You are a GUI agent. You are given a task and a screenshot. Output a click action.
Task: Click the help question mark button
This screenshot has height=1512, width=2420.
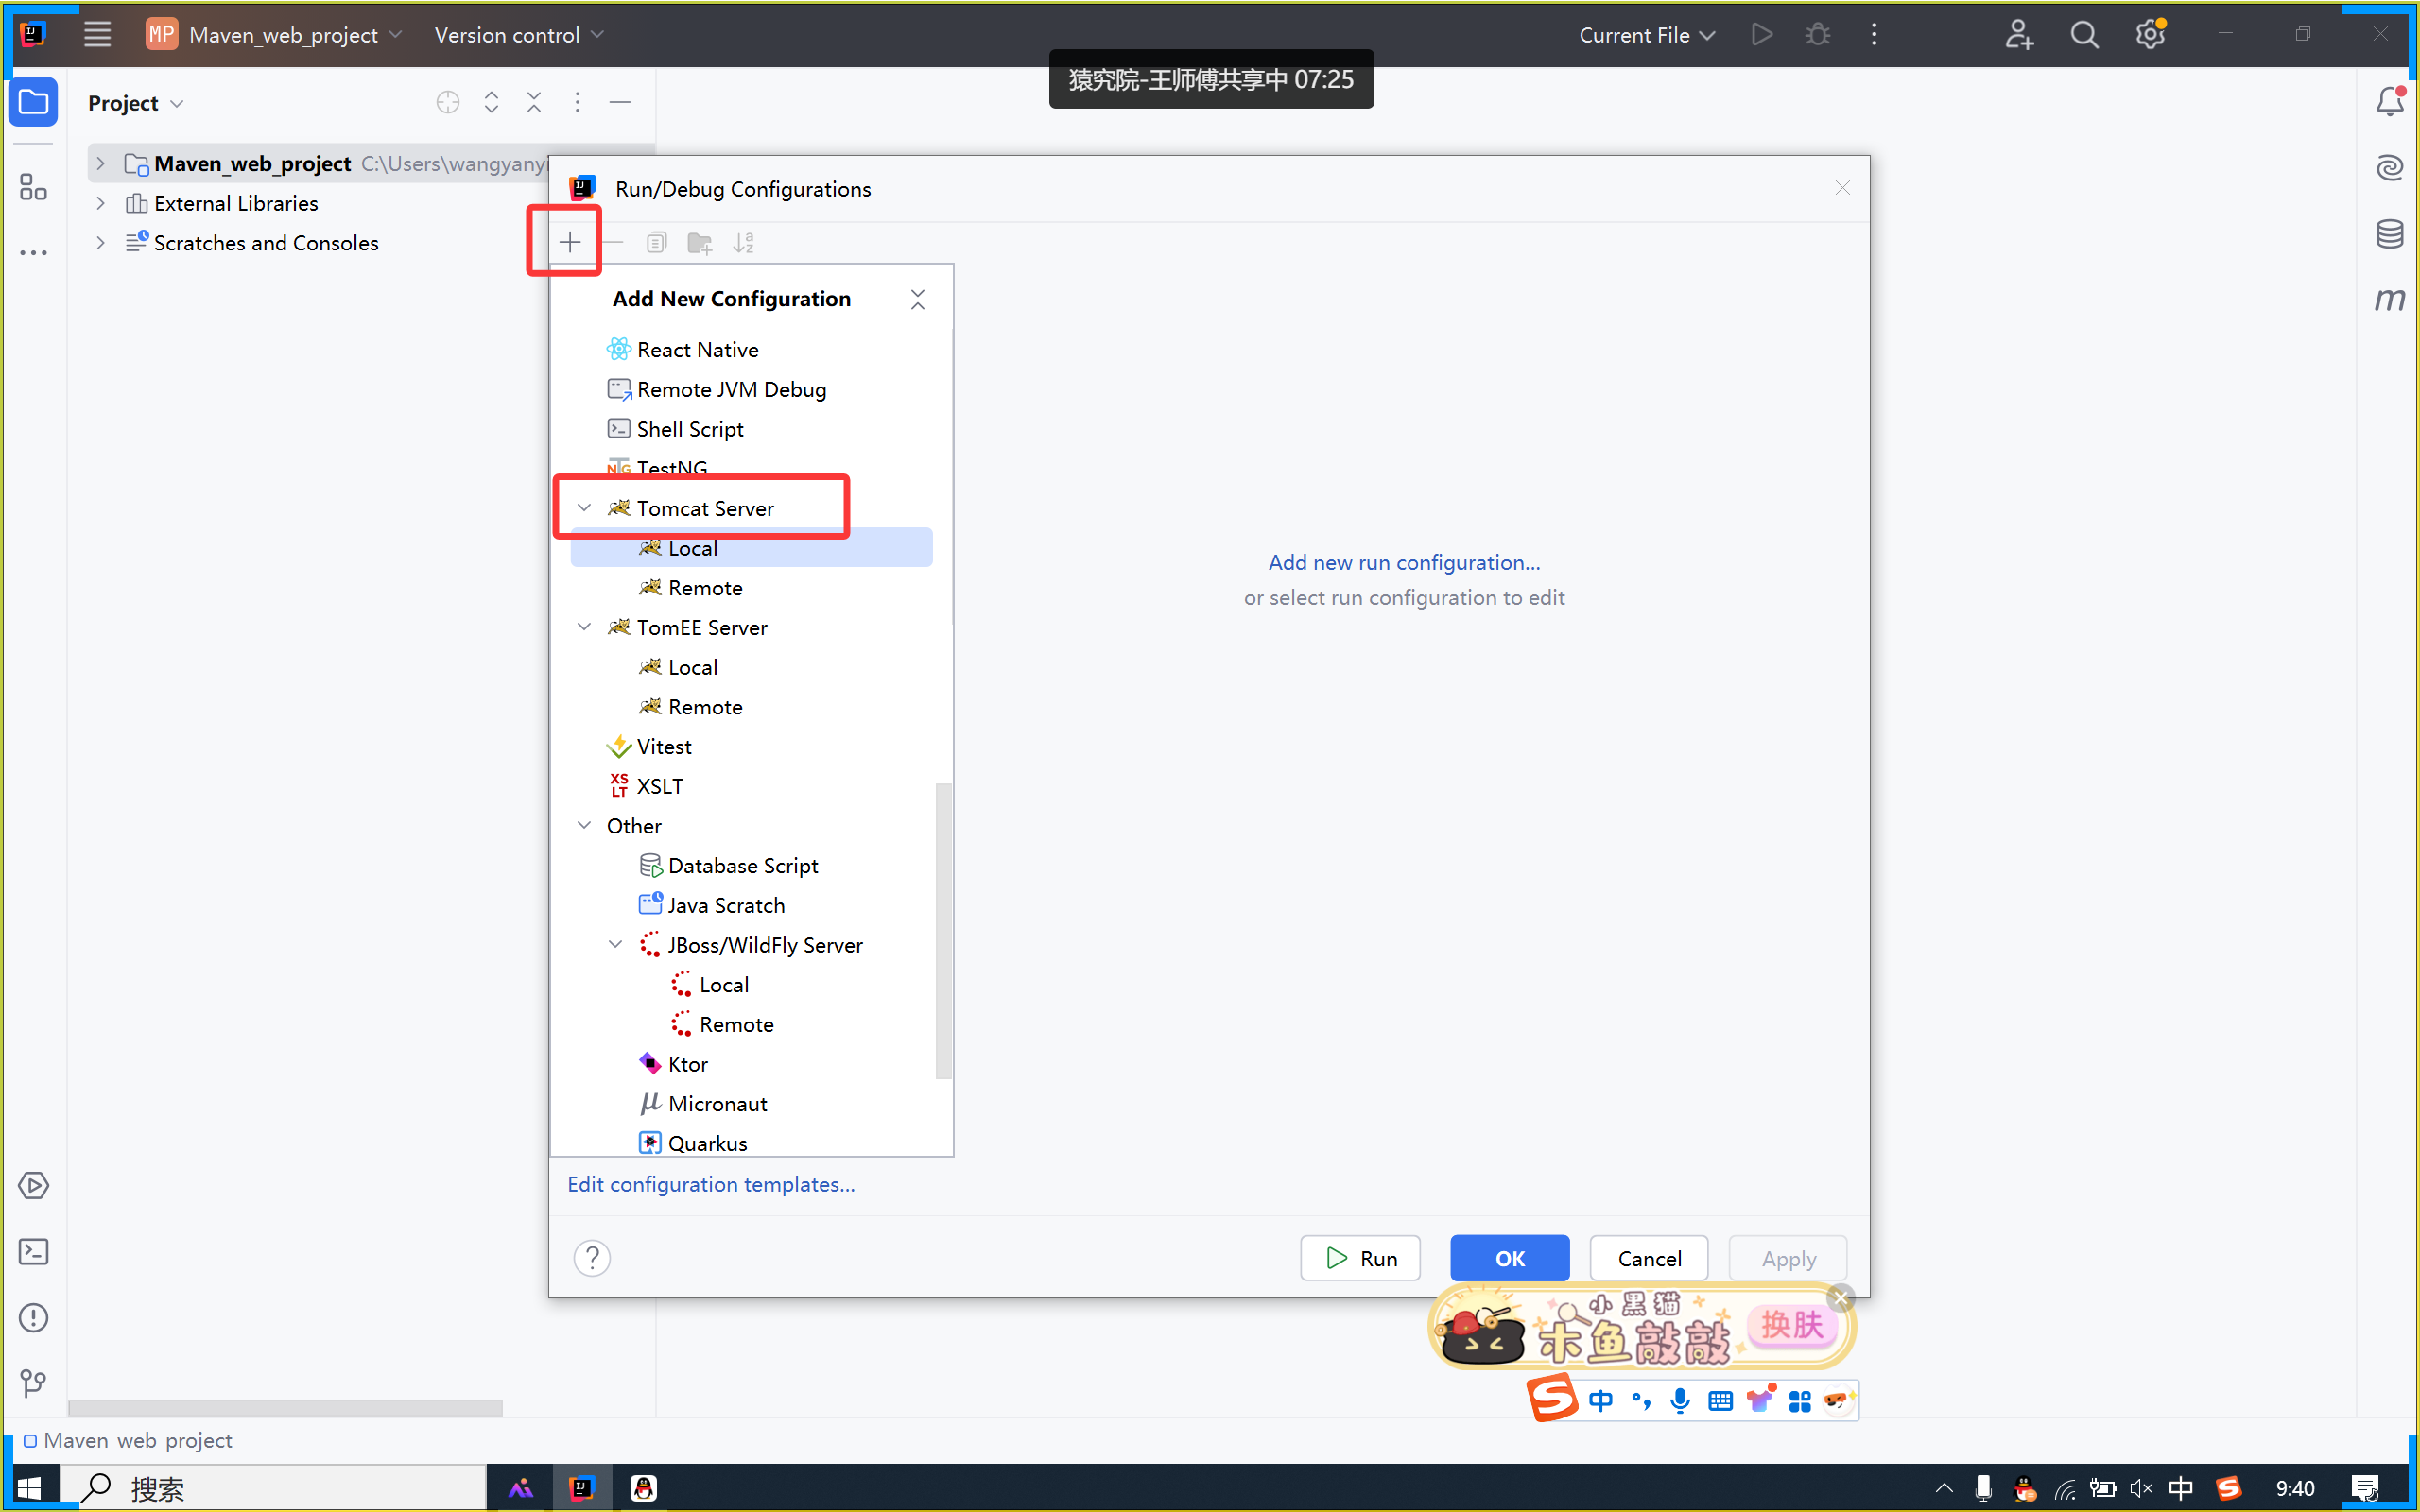tap(592, 1258)
